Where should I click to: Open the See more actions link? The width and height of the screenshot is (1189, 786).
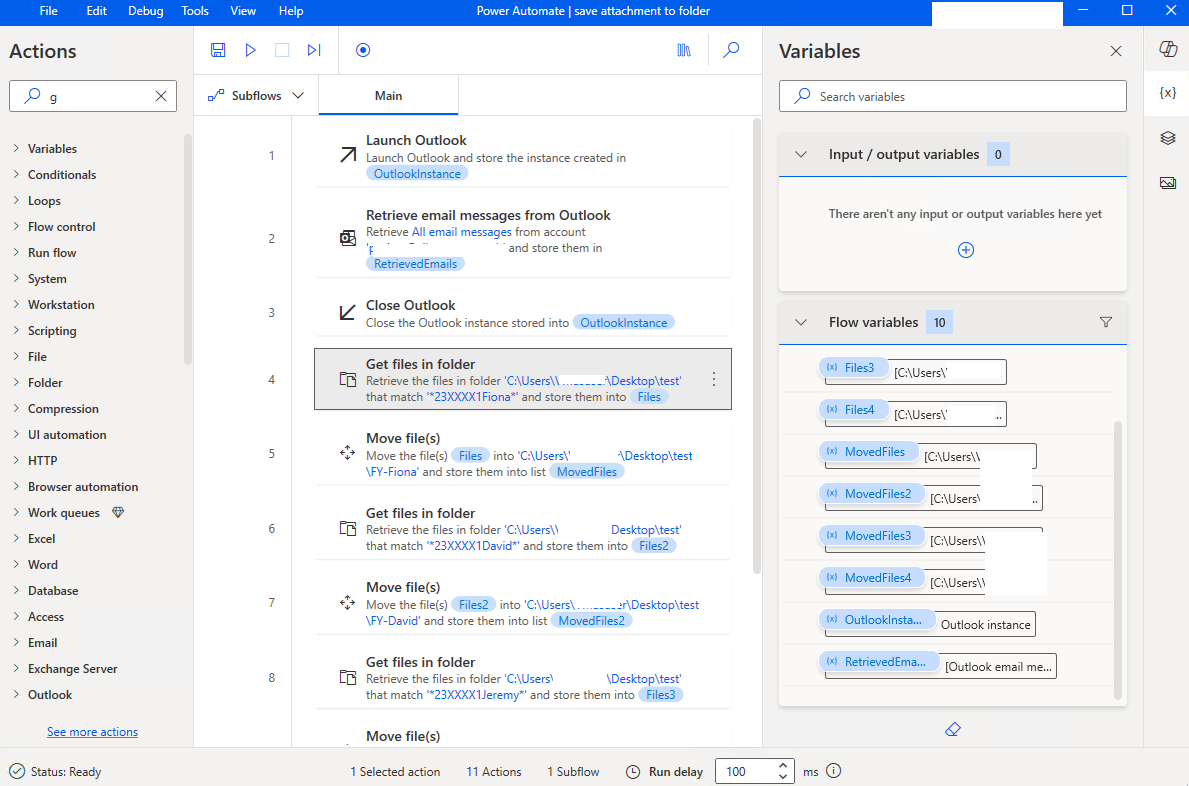click(92, 731)
